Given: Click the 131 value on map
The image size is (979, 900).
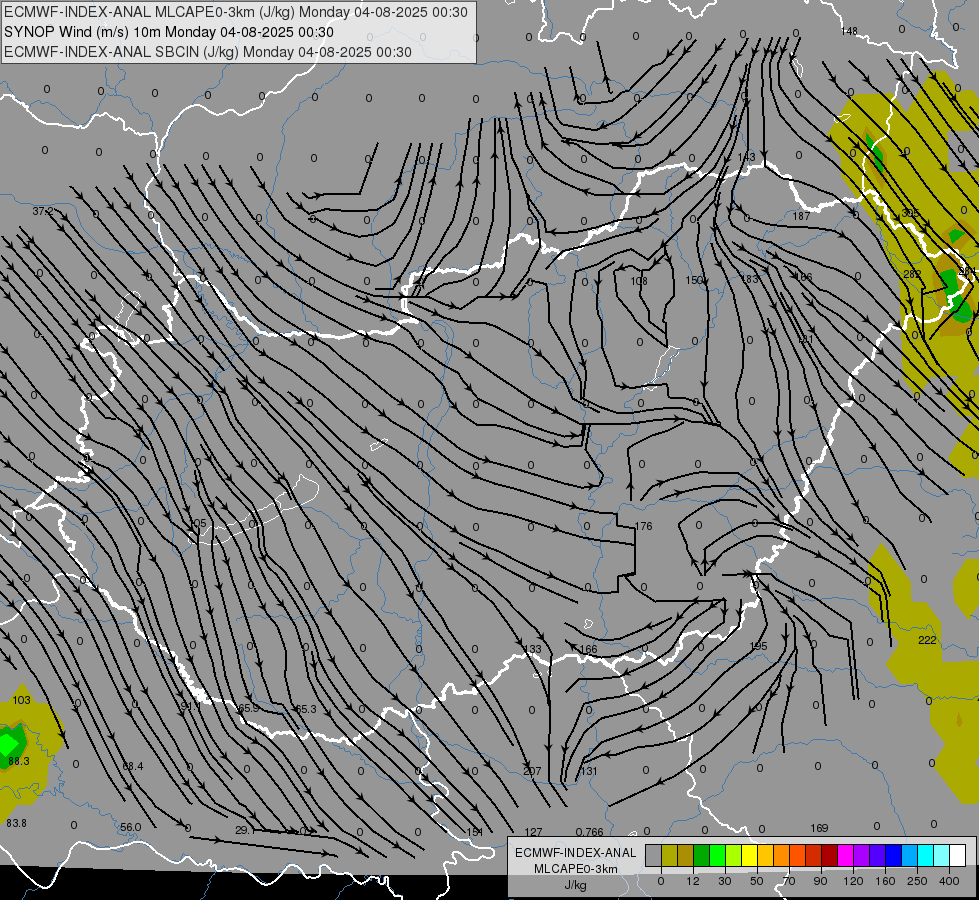Looking at the screenshot, I should tap(589, 771).
